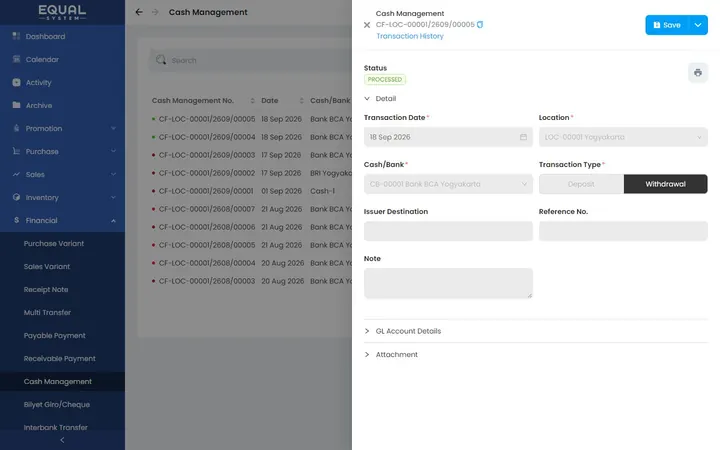The image size is (720, 450).
Task: Open the Cash/Bank dropdown
Action: click(x=448, y=184)
